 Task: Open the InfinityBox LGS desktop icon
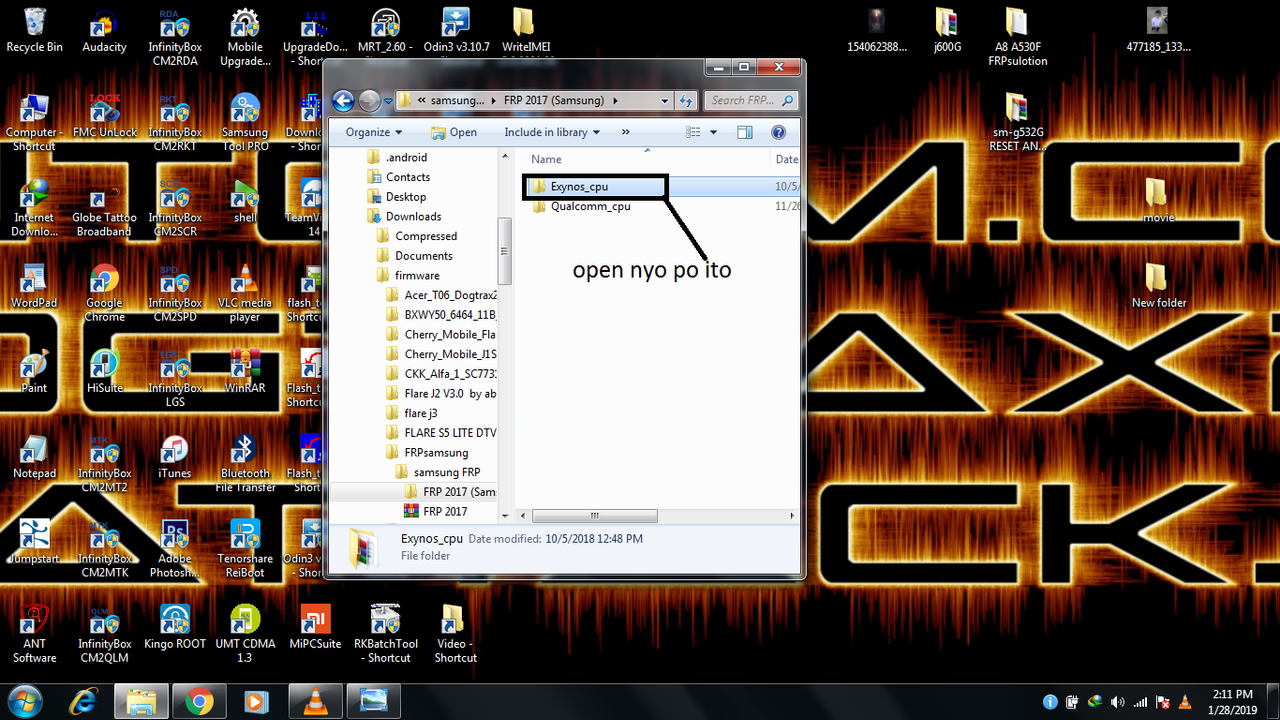tap(175, 379)
